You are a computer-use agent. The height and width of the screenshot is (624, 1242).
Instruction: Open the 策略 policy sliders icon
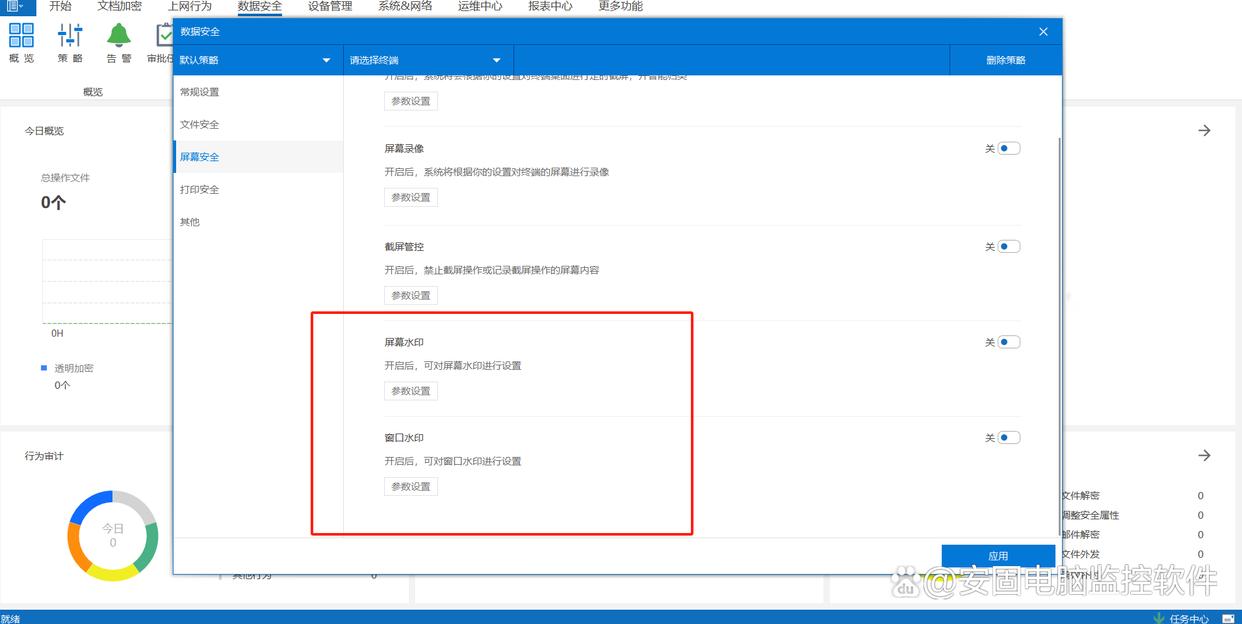tap(70, 36)
